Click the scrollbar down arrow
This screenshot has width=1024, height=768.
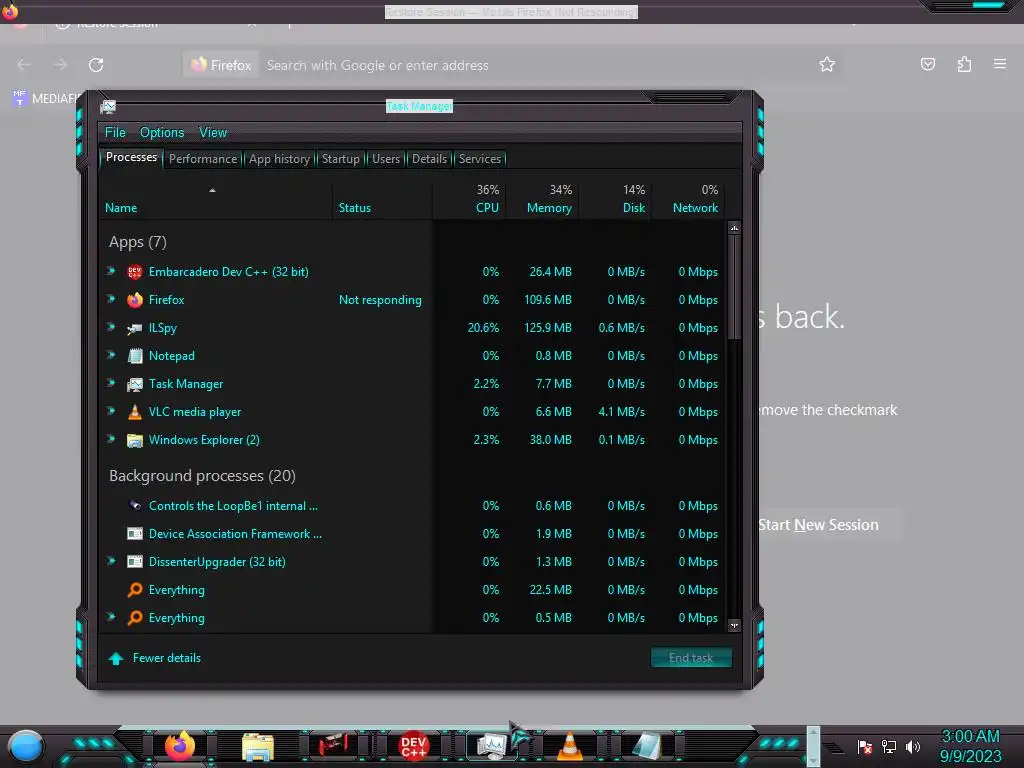734,625
